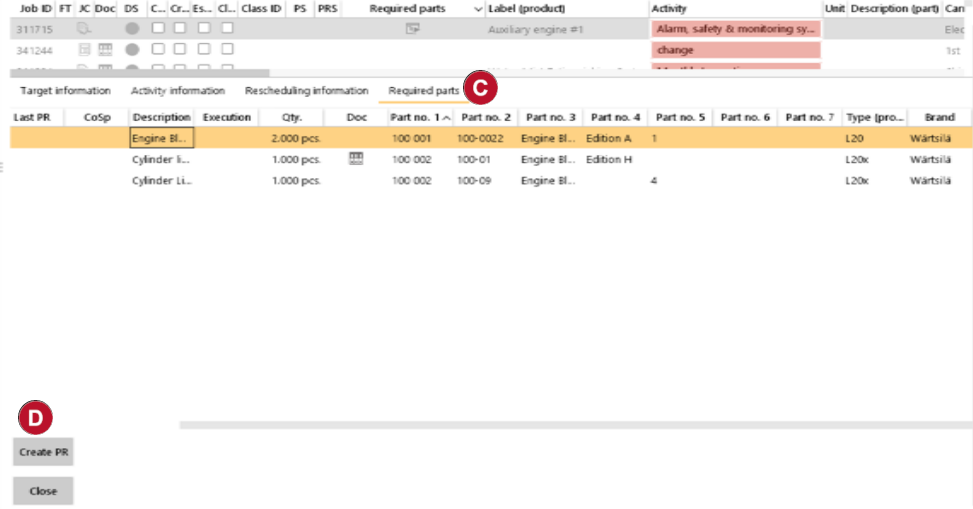Open the JC job card icon for job 341244
This screenshot has width=973, height=509.
click(84, 50)
